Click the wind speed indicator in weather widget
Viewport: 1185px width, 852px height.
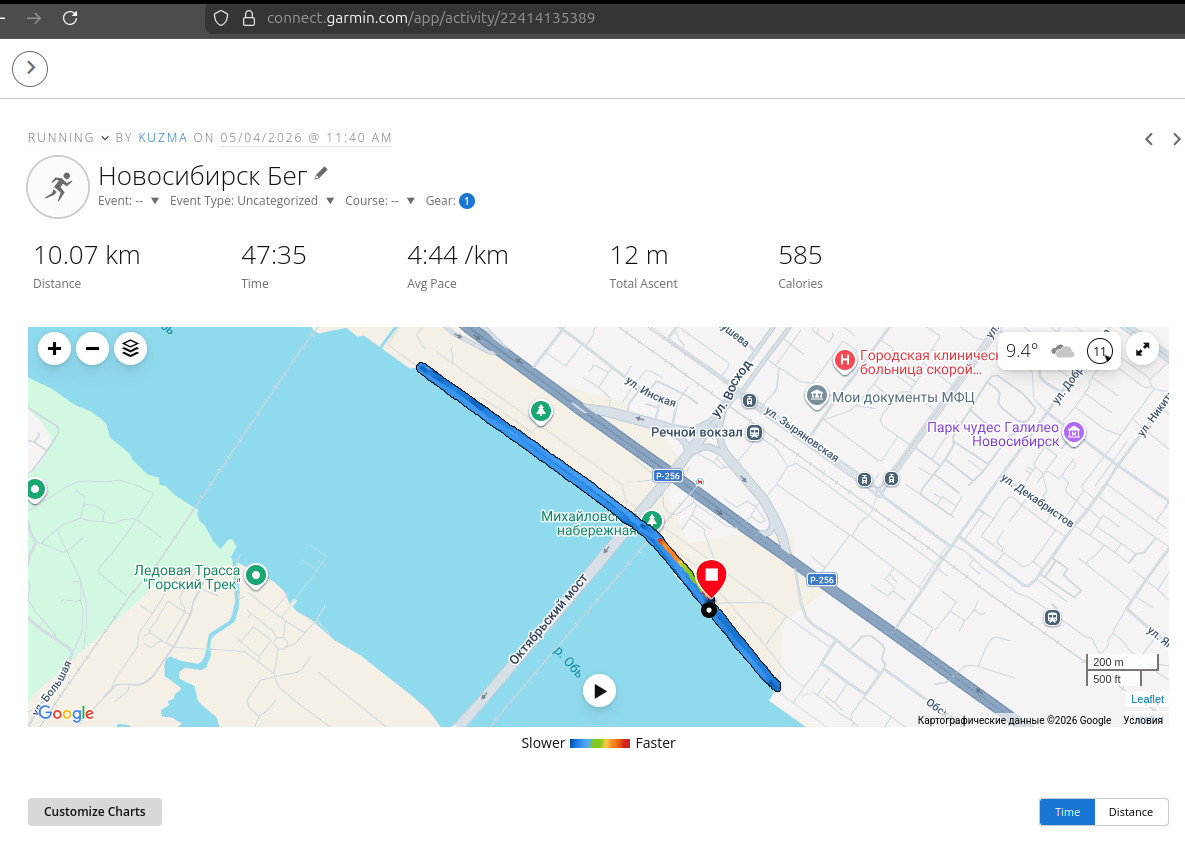[x=1100, y=351]
